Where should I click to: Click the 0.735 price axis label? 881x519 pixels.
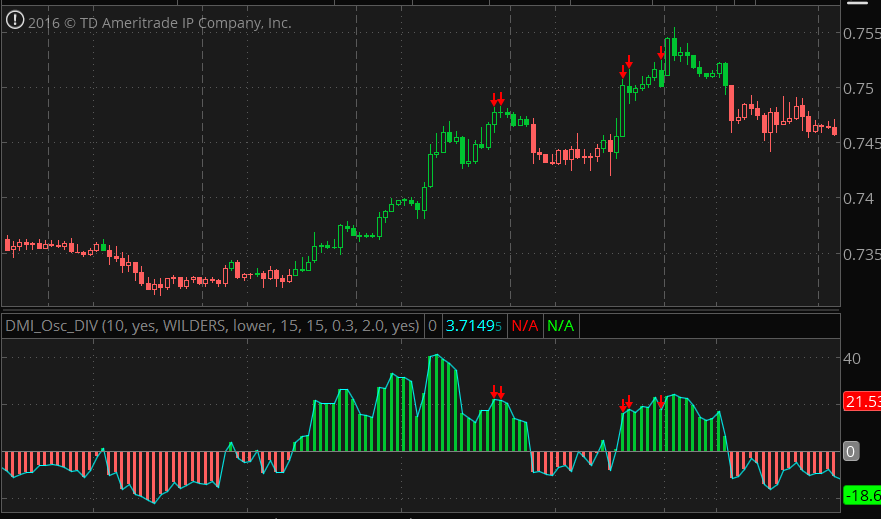(x=861, y=254)
